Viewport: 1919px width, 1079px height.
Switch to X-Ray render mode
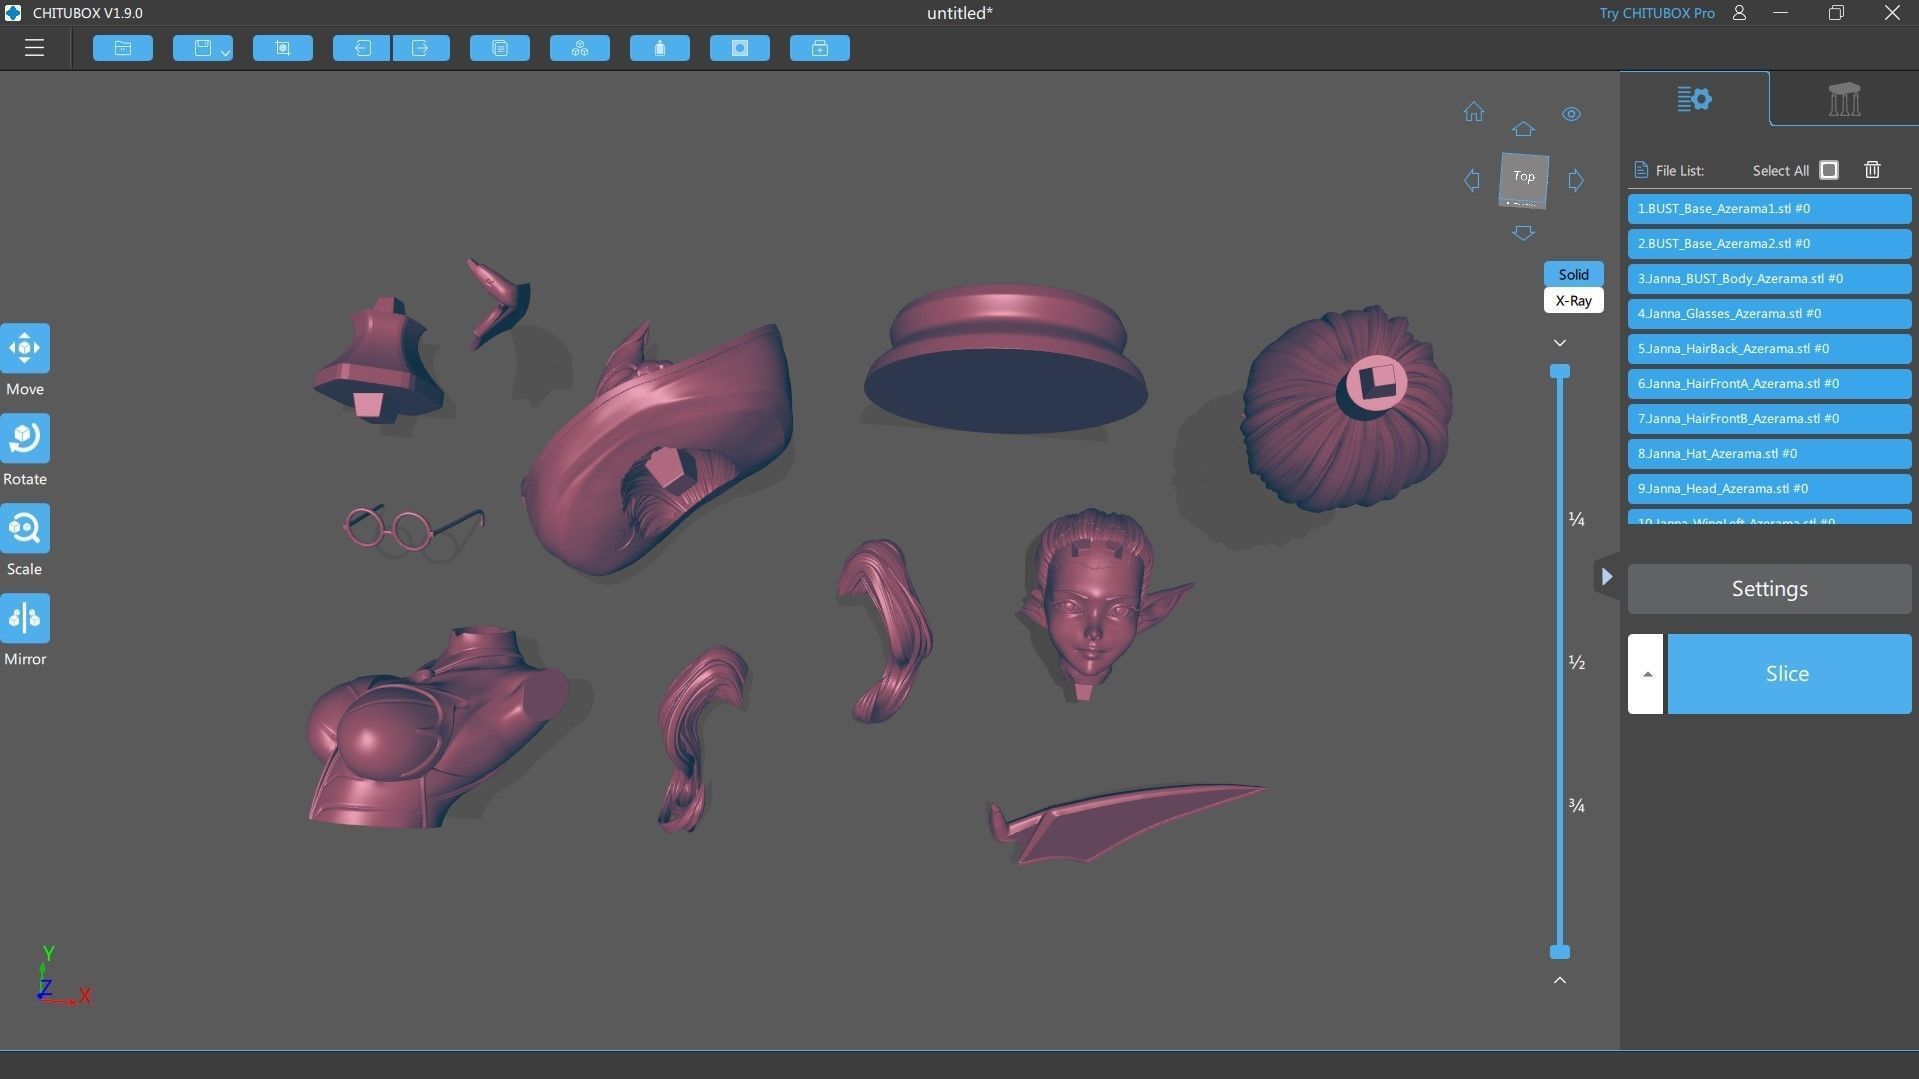click(1573, 300)
